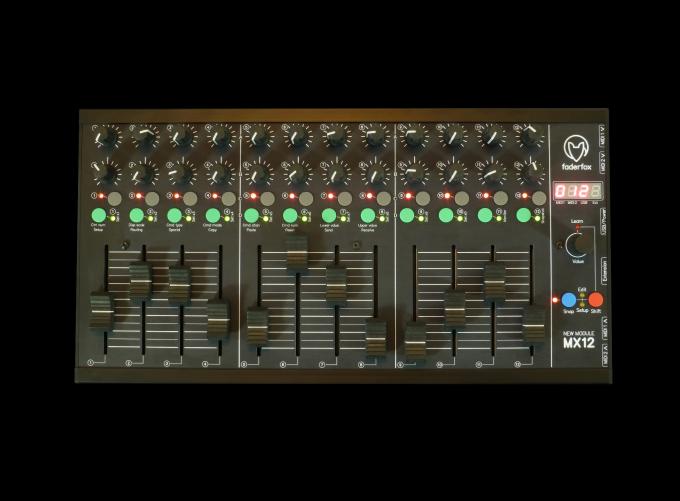The width and height of the screenshot is (680, 501).
Task: Tap the gray button of channel 11
Action: point(500,198)
